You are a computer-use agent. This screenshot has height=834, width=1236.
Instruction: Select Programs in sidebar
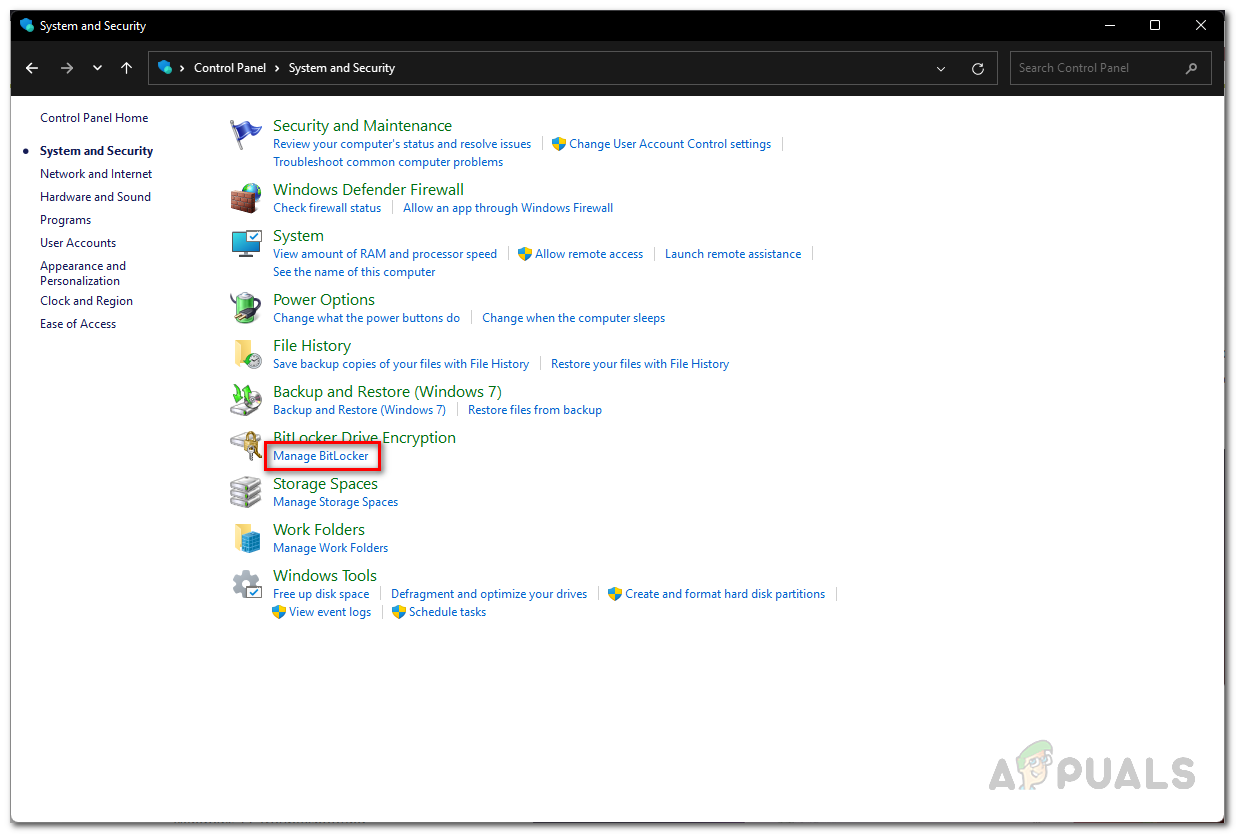[65, 220]
